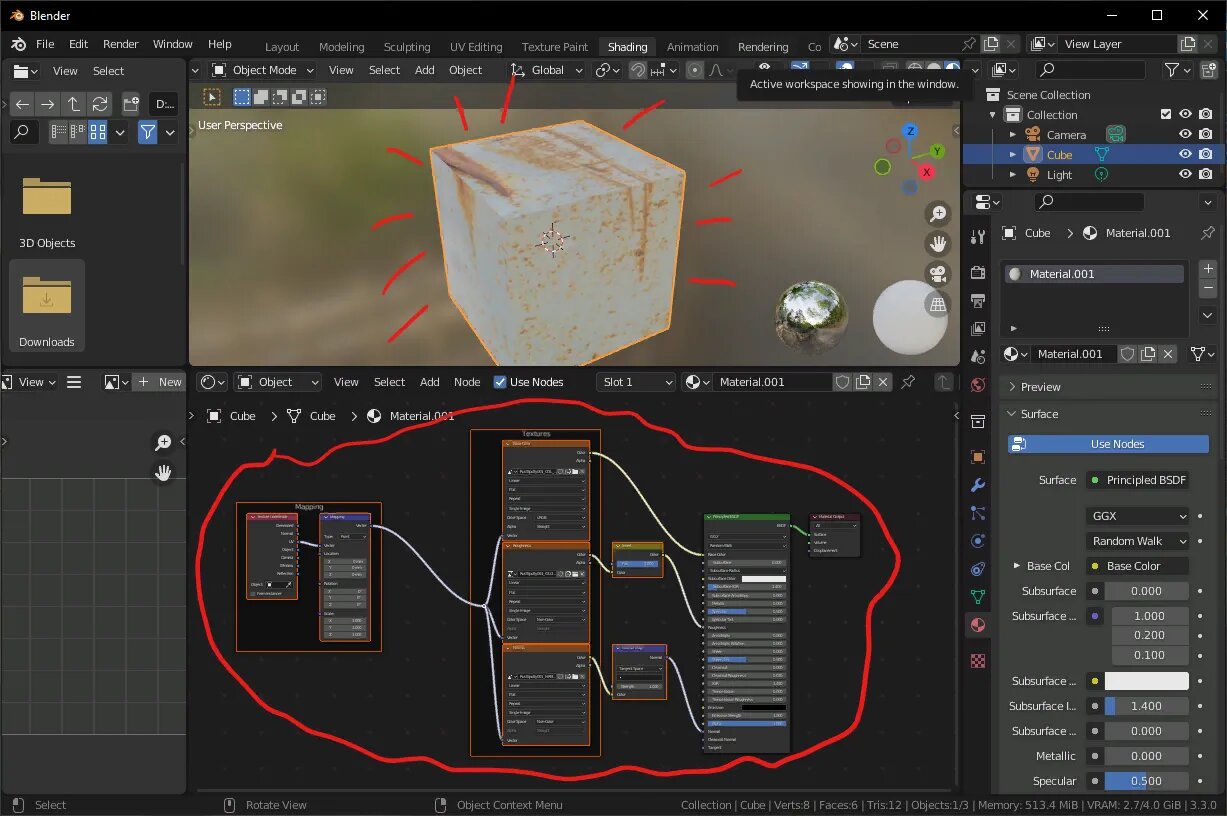Select the Light item in outliner
The image size is (1227, 816).
point(1059,174)
